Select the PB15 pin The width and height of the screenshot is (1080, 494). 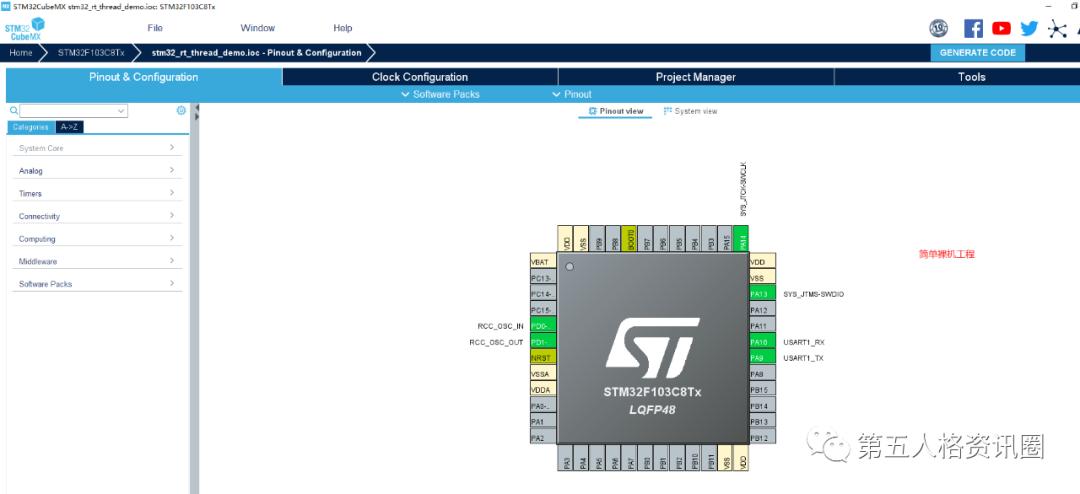[762, 390]
